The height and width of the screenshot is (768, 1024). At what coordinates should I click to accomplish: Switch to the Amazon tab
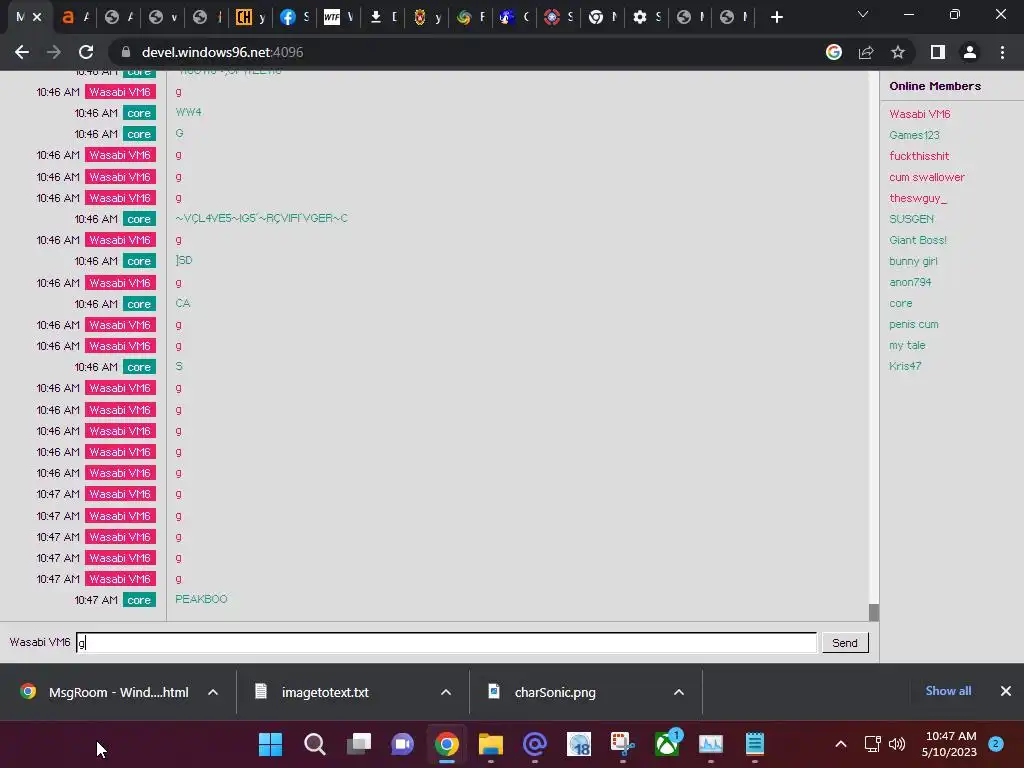coord(75,18)
